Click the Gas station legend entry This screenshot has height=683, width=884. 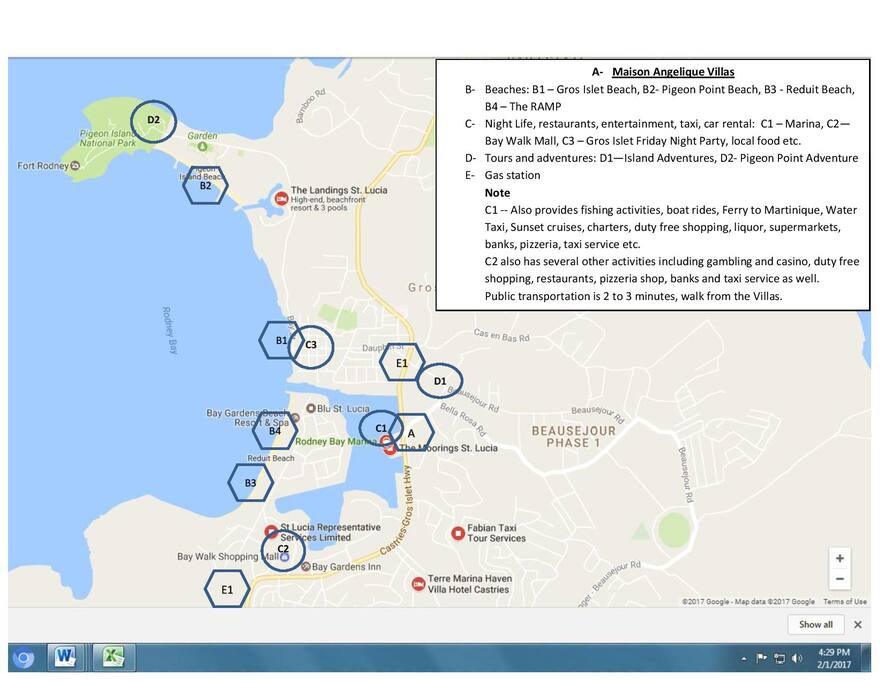pyautogui.click(x=512, y=175)
